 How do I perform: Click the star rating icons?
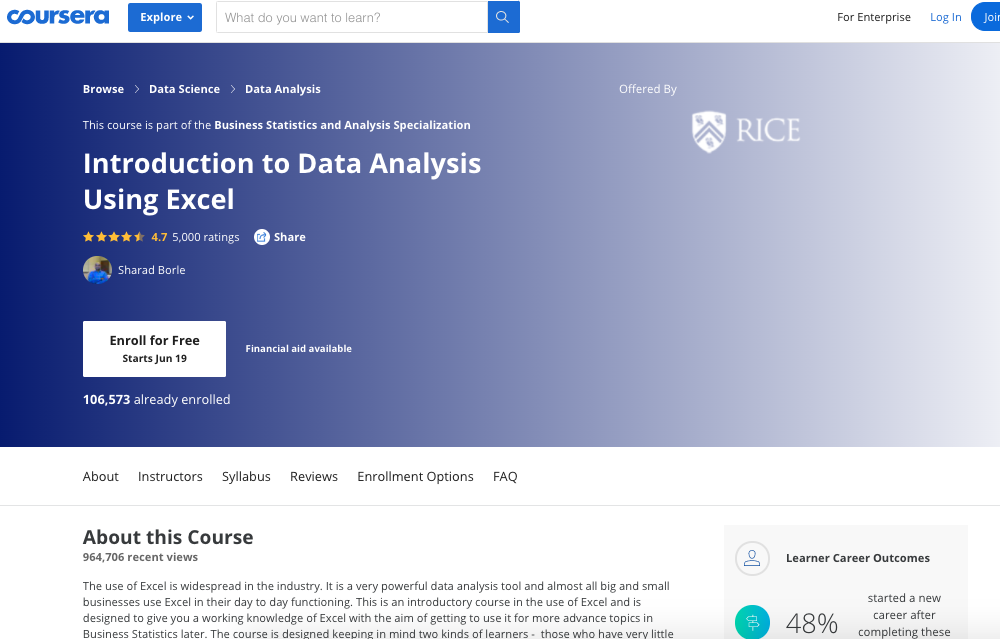point(114,237)
